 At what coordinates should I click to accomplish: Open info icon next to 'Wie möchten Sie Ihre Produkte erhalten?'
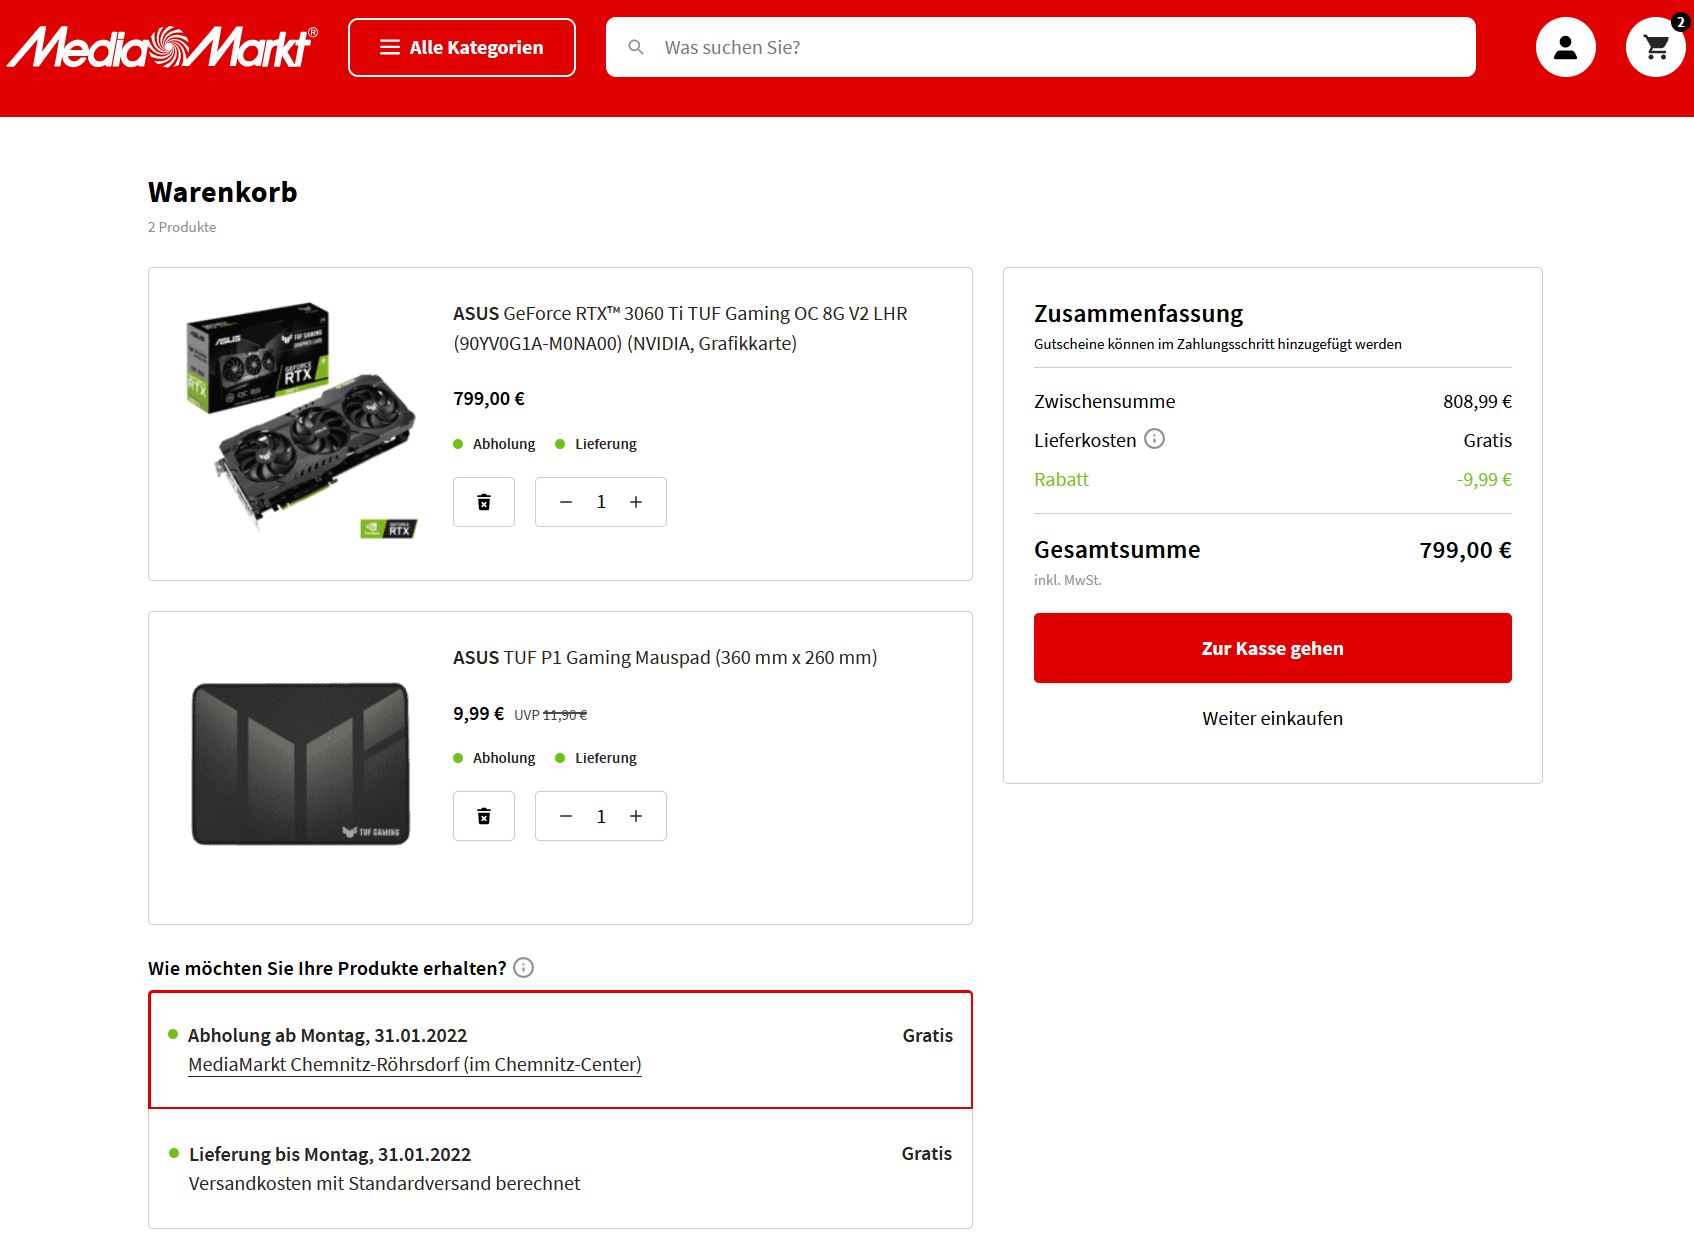coord(524,967)
